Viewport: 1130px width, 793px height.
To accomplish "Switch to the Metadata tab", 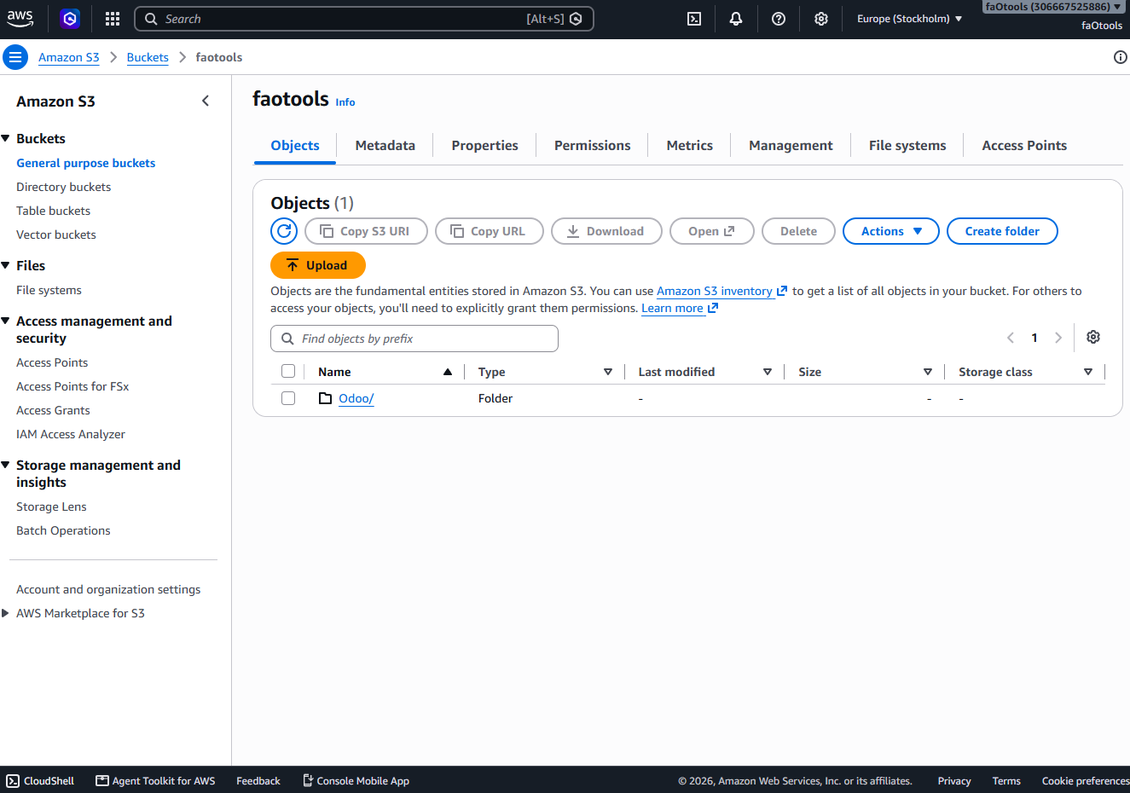I will tap(385, 146).
